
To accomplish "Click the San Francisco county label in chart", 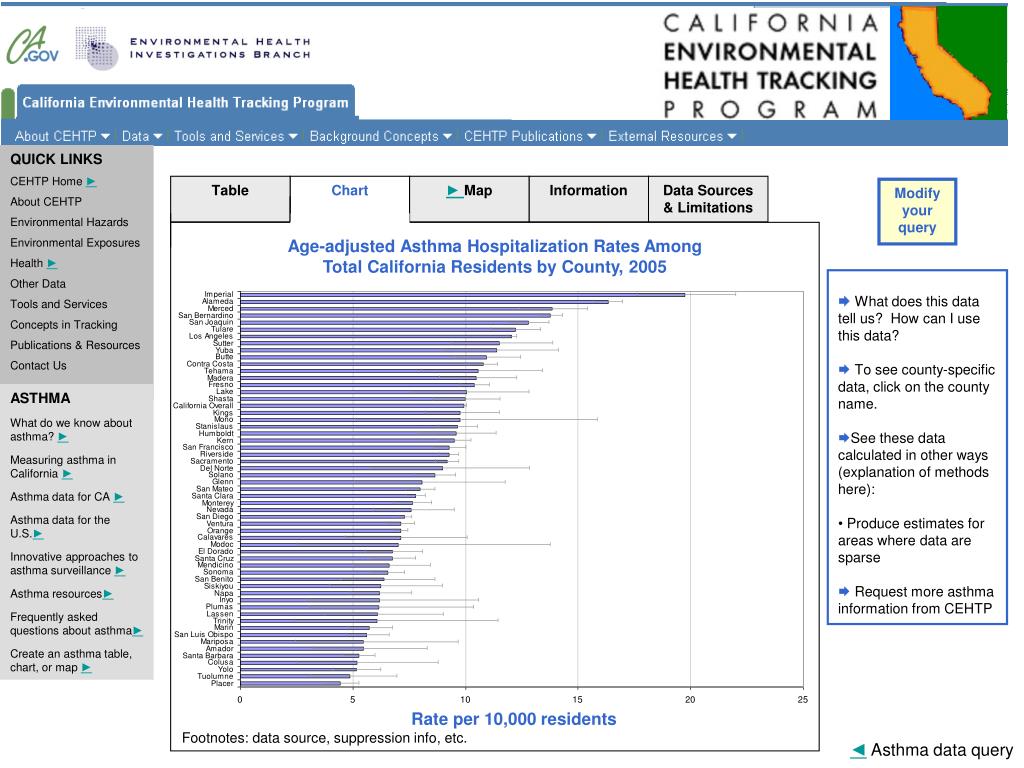I will click(x=208, y=447).
